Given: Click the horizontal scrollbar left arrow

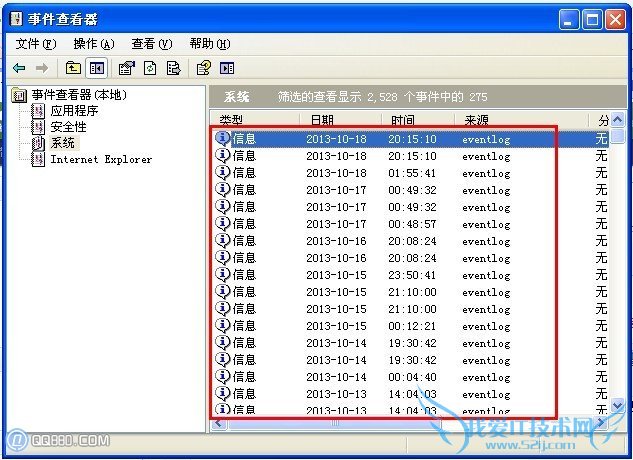Looking at the screenshot, I should coord(219,423).
